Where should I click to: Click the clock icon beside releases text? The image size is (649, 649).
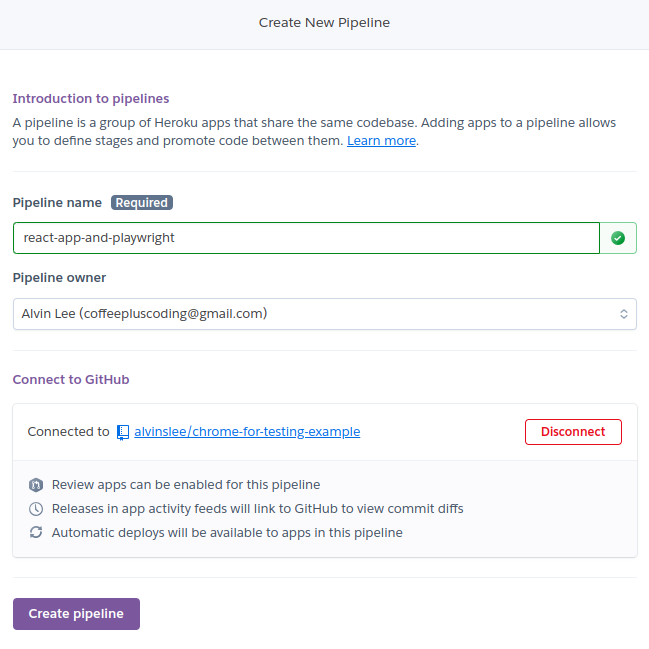[36, 509]
